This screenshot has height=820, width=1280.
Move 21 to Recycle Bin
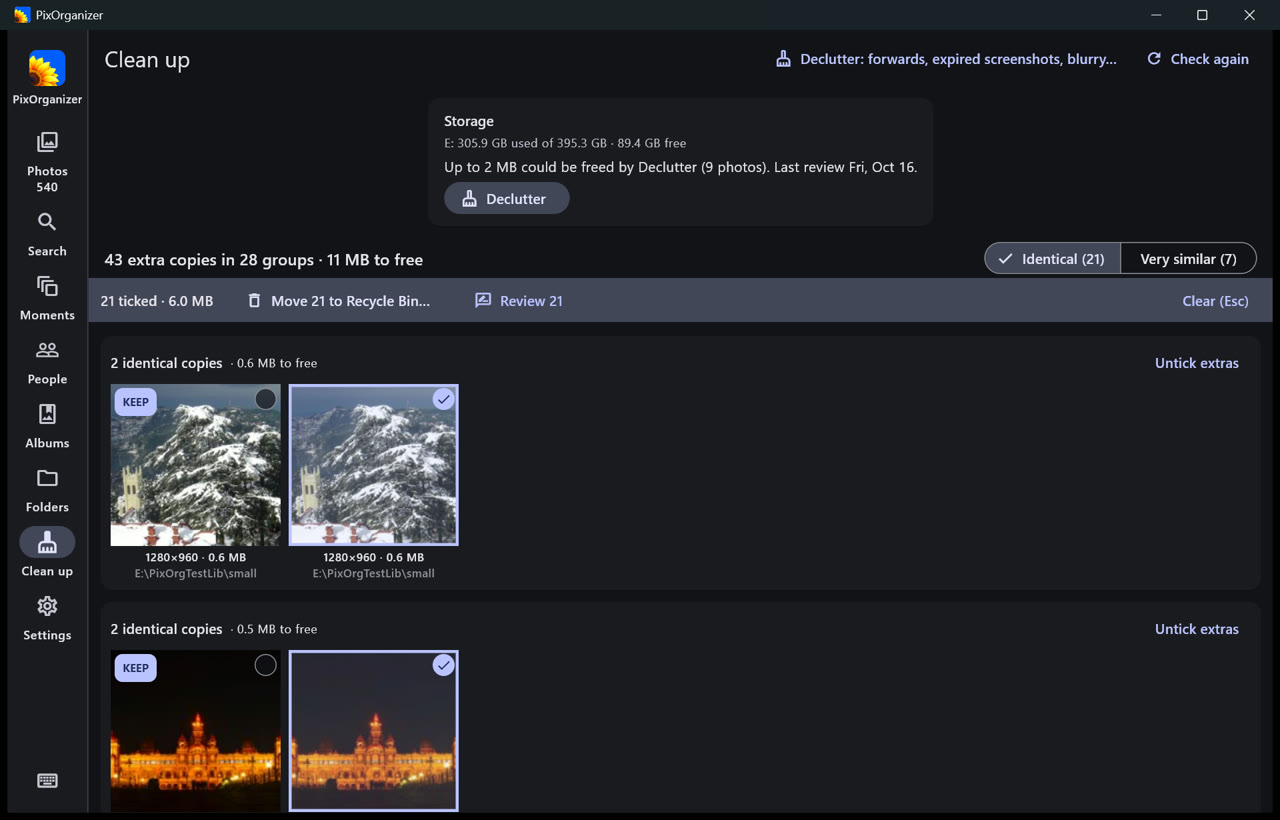[339, 300]
